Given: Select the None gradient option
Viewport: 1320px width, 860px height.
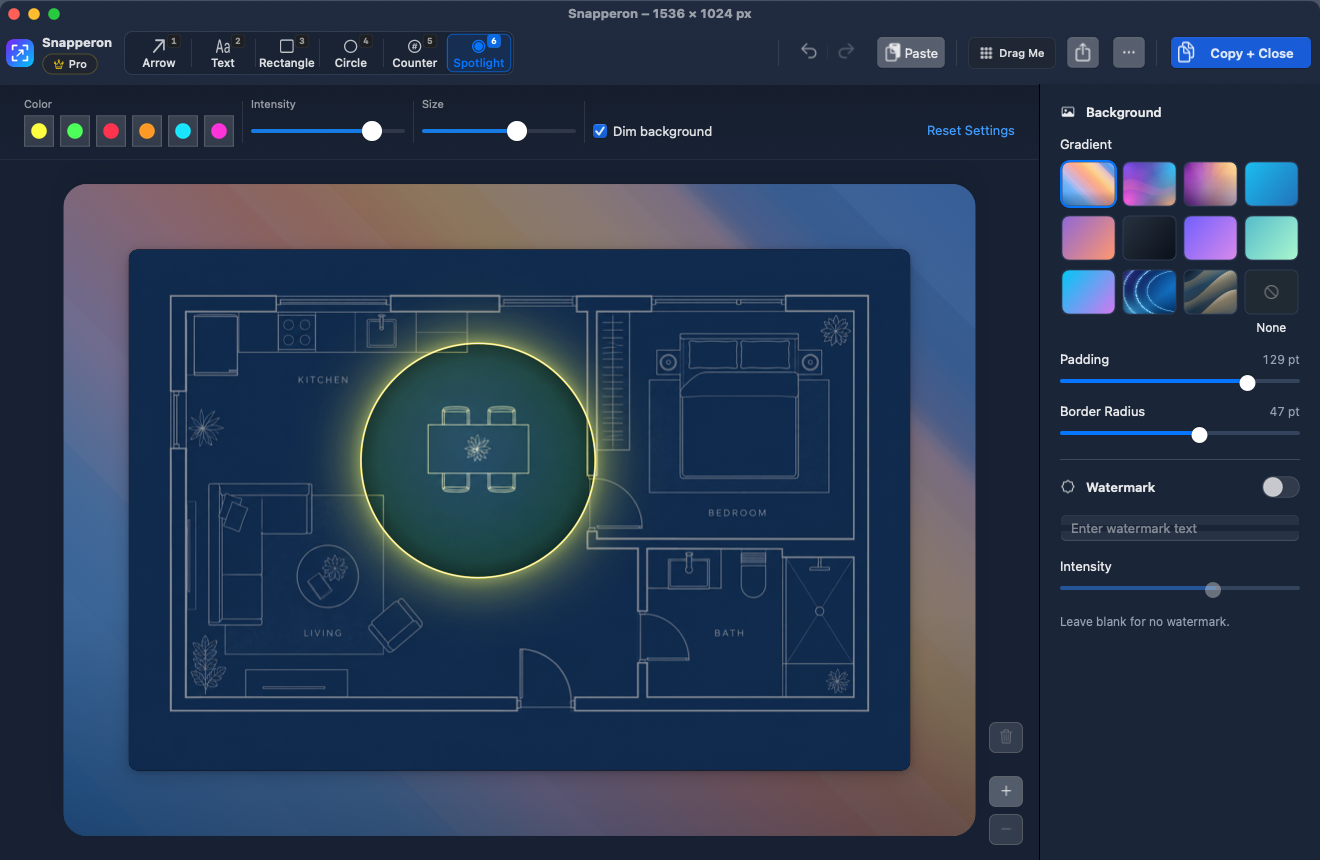Looking at the screenshot, I should [x=1271, y=292].
